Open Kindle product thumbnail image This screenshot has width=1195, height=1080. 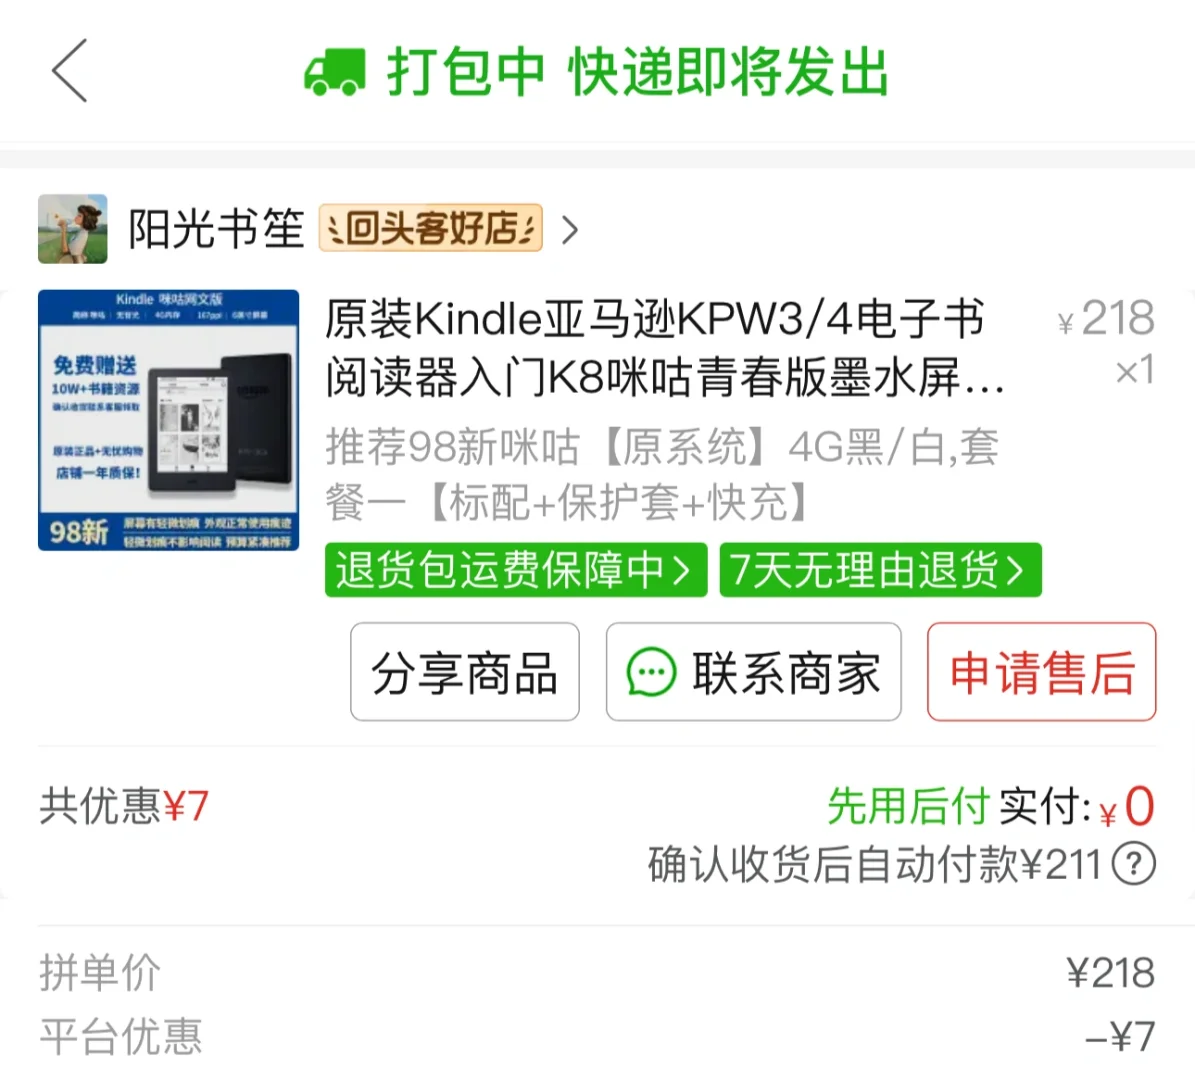(168, 420)
